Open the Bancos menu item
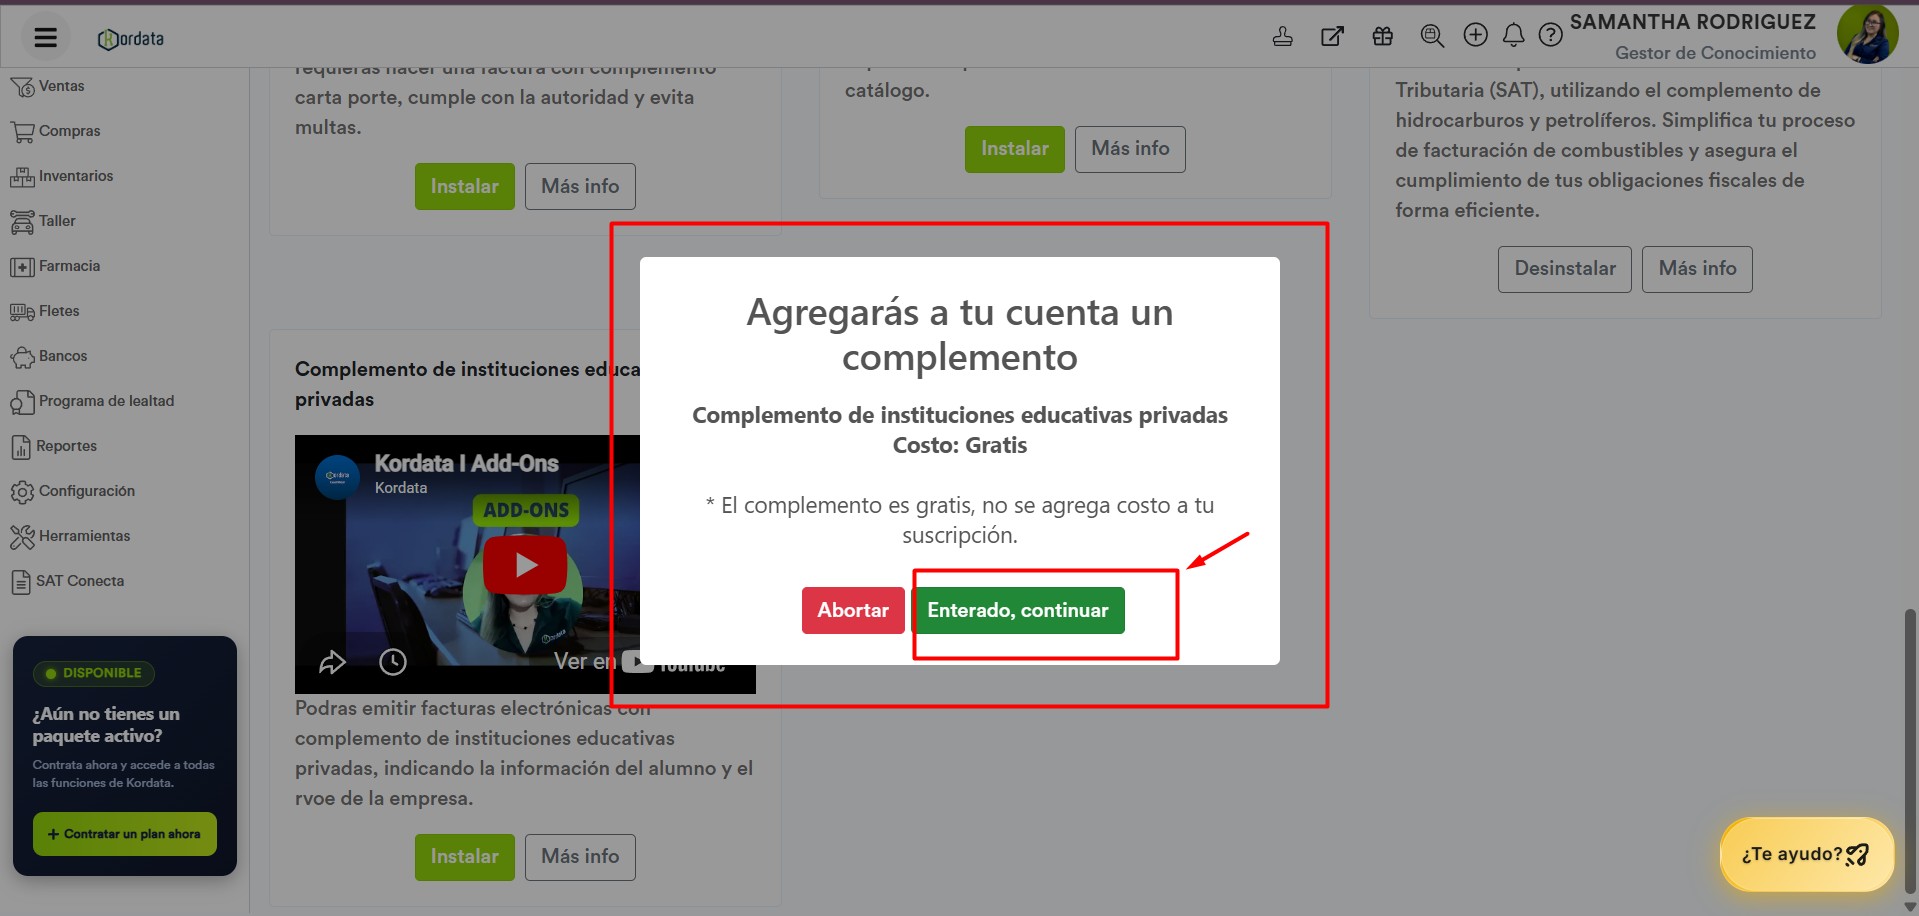Viewport: 1919px width, 916px height. pos(63,356)
